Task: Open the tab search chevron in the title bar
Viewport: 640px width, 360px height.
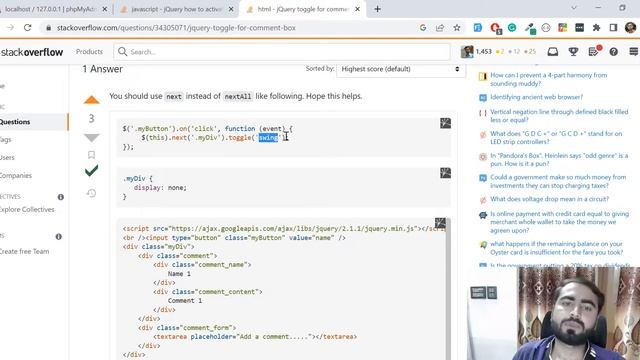Action: (x=574, y=8)
